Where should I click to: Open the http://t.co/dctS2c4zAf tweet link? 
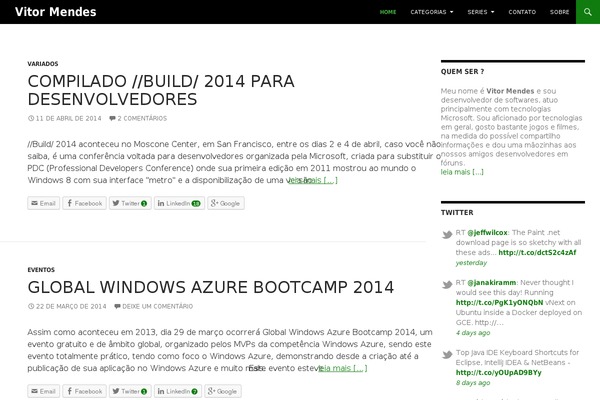[x=537, y=252]
